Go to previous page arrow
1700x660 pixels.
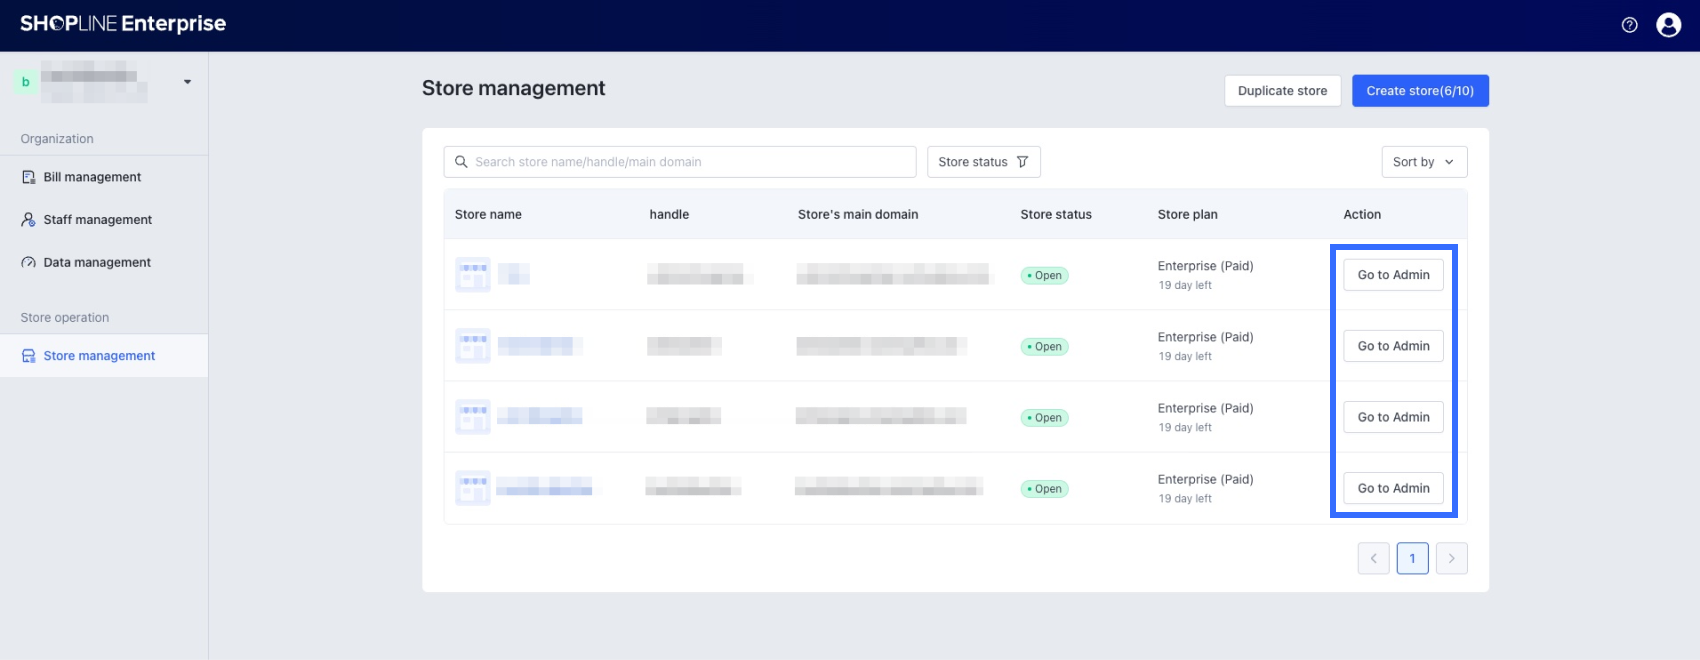pyautogui.click(x=1374, y=559)
